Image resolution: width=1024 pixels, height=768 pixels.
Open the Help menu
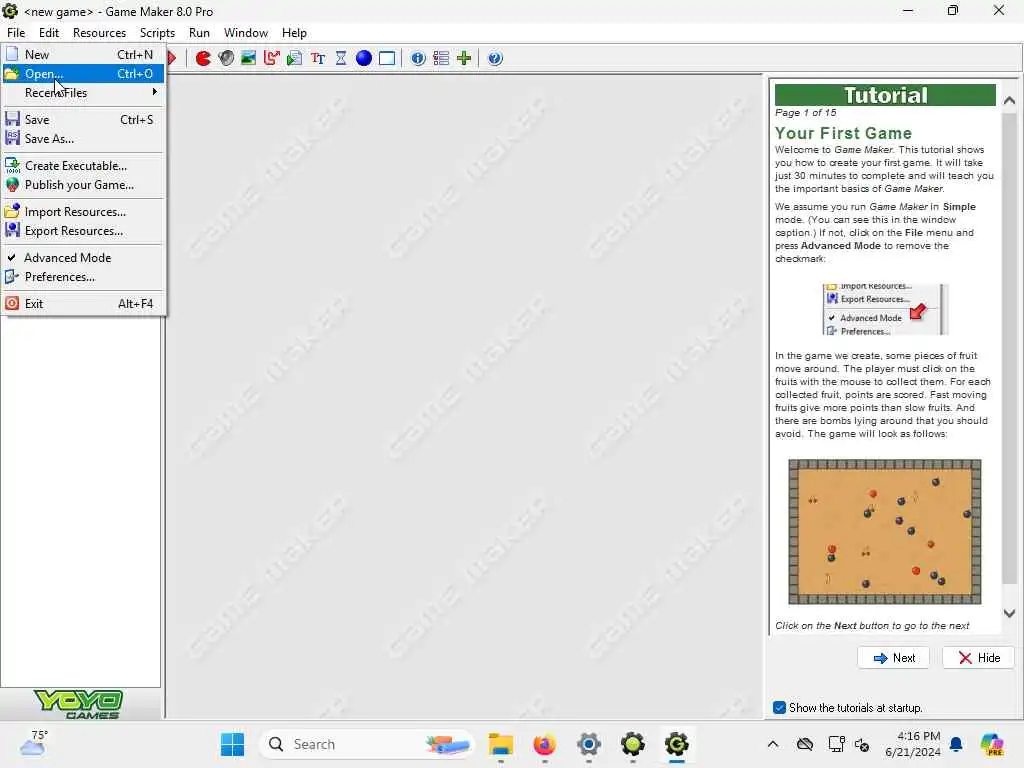point(294,33)
